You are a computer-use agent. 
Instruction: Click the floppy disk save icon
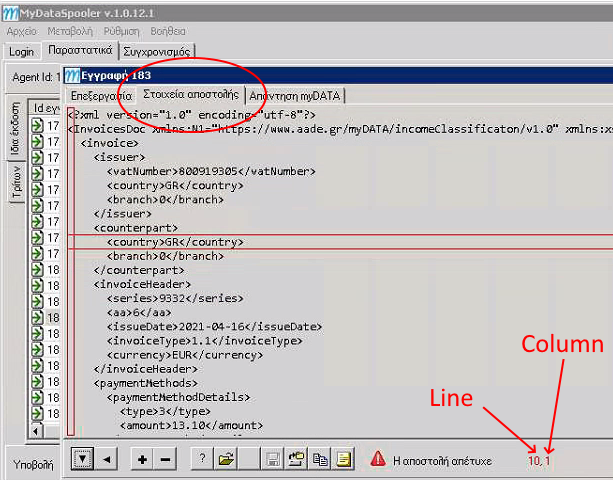(x=272, y=459)
